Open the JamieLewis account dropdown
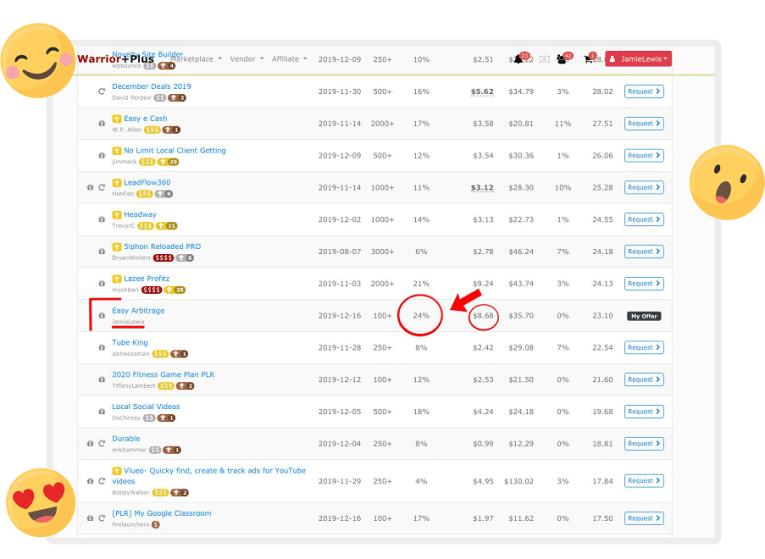The height and width of the screenshot is (559, 765). click(638, 59)
